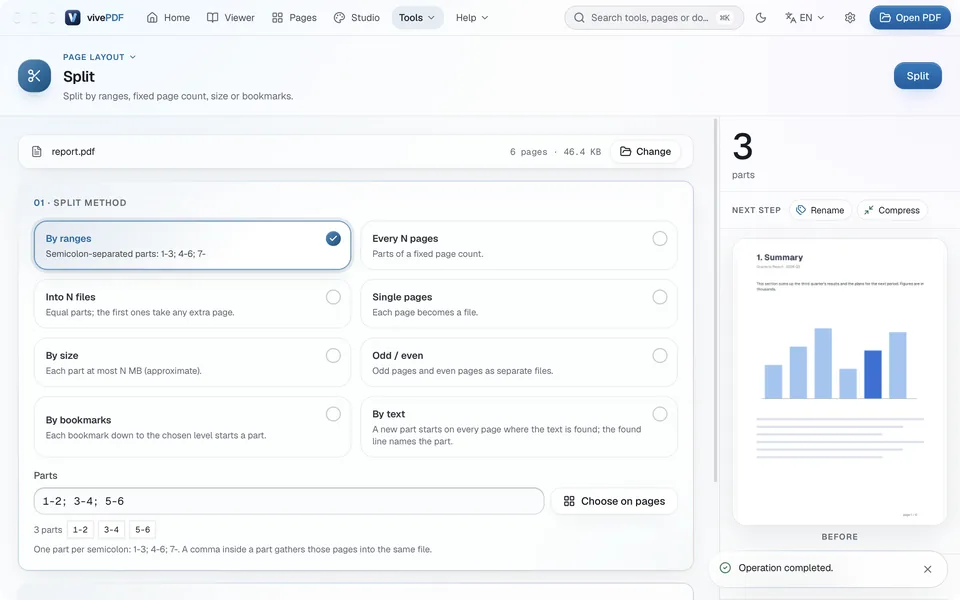
Task: Click the vivePDF logo icon
Action: 73,18
